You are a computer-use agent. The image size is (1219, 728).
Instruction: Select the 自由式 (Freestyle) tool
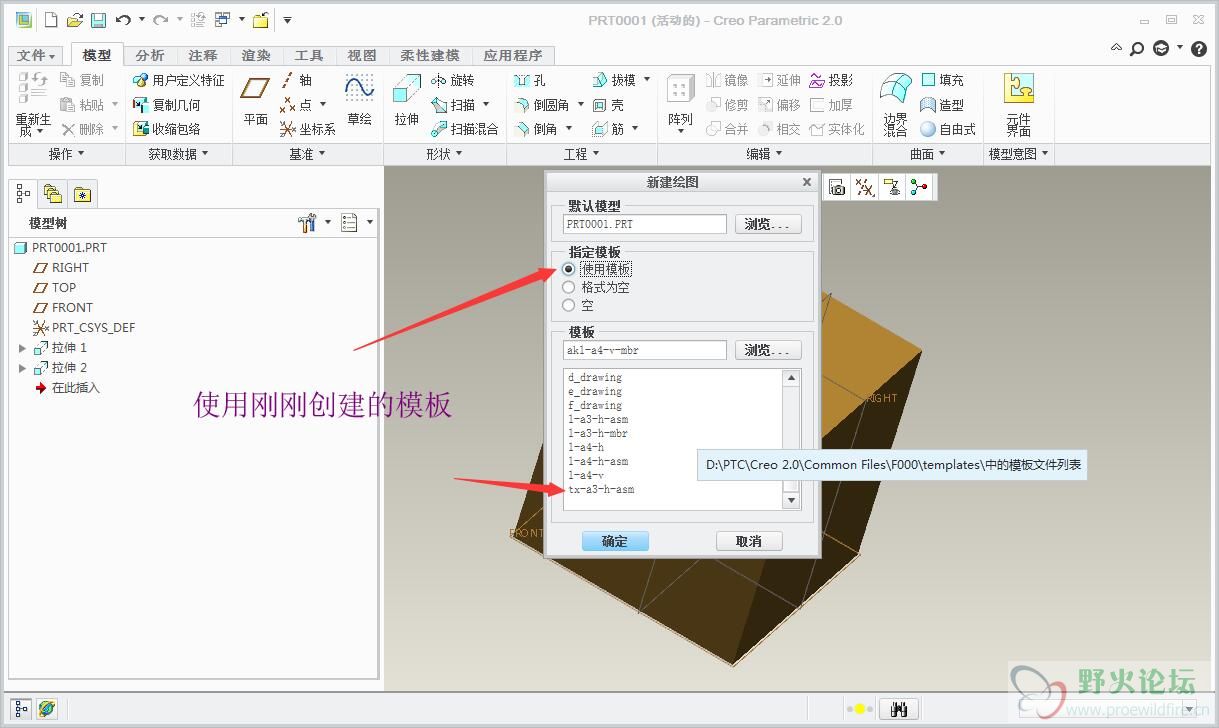948,129
